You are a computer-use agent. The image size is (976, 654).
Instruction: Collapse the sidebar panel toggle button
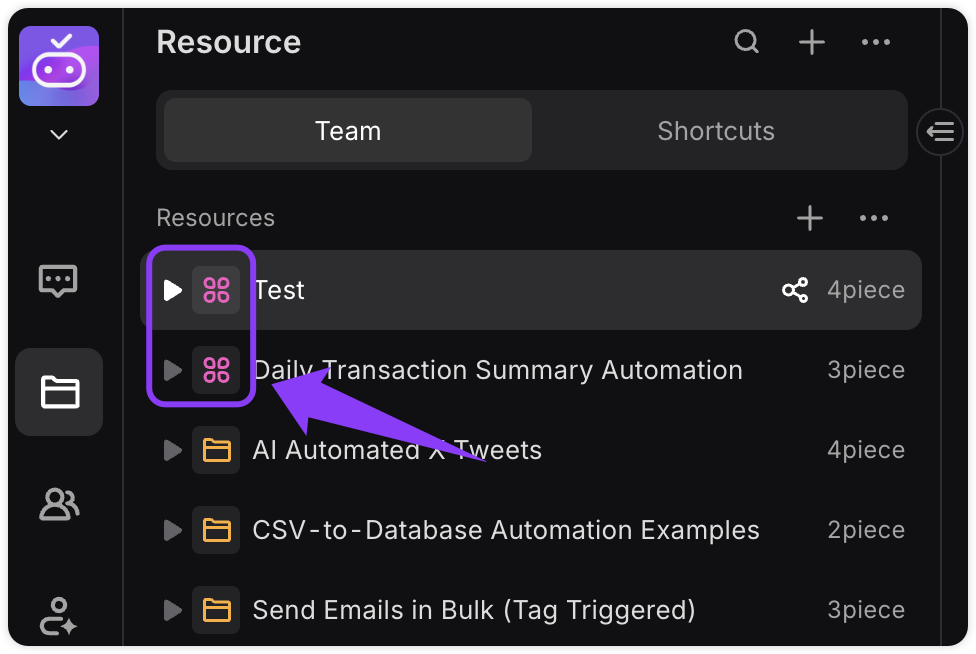[940, 132]
